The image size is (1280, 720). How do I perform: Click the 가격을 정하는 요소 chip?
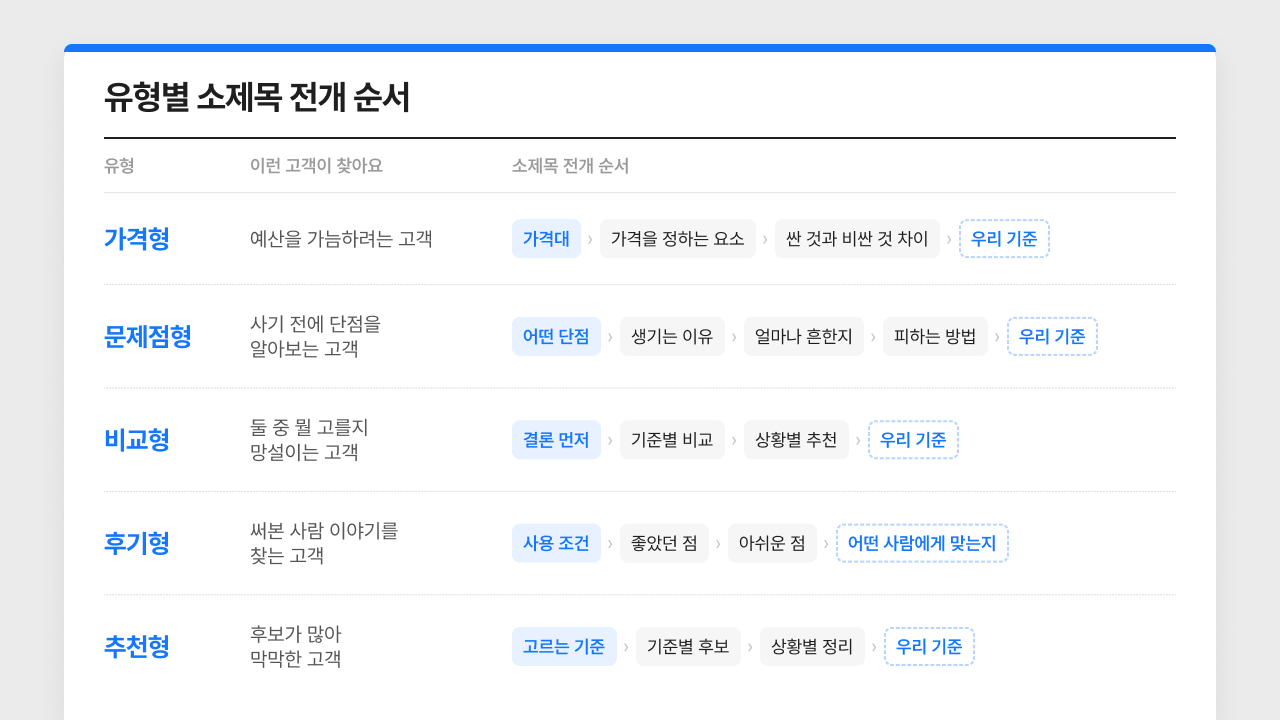click(x=678, y=239)
